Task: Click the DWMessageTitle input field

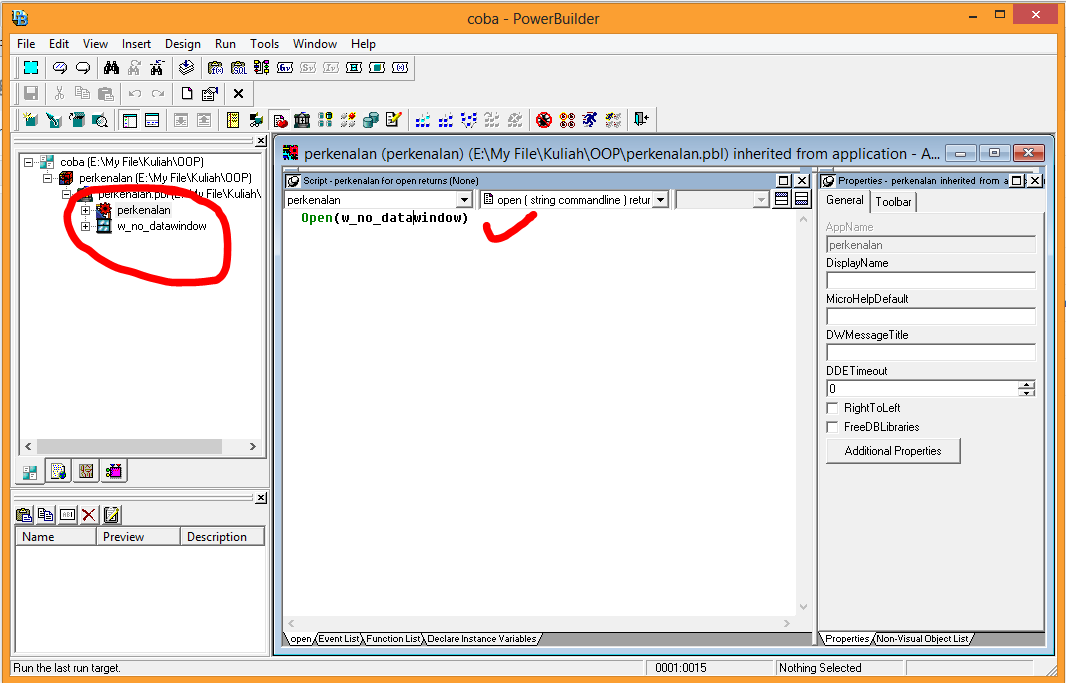Action: pyautogui.click(x=930, y=352)
